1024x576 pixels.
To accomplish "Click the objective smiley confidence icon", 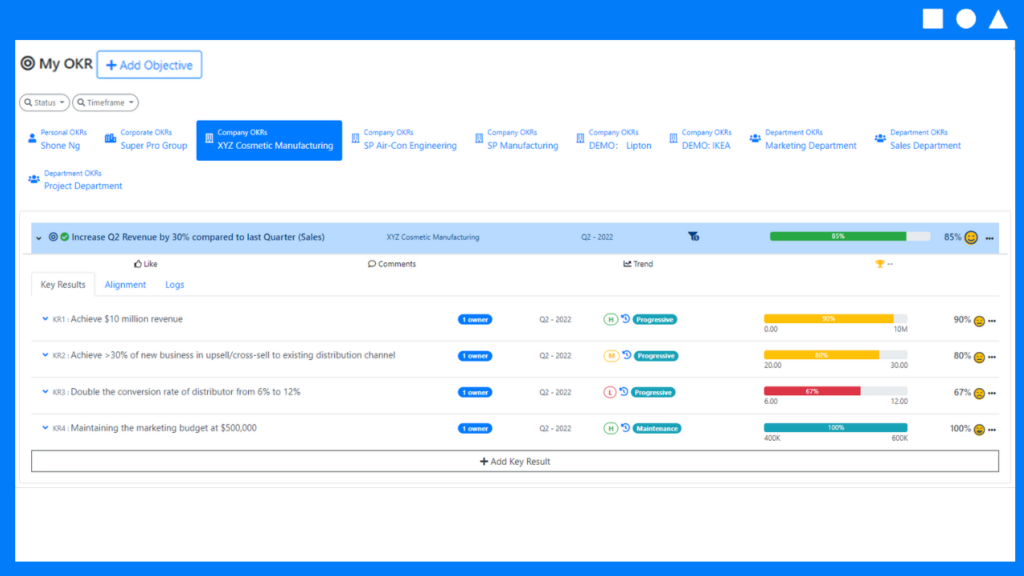I will (971, 238).
